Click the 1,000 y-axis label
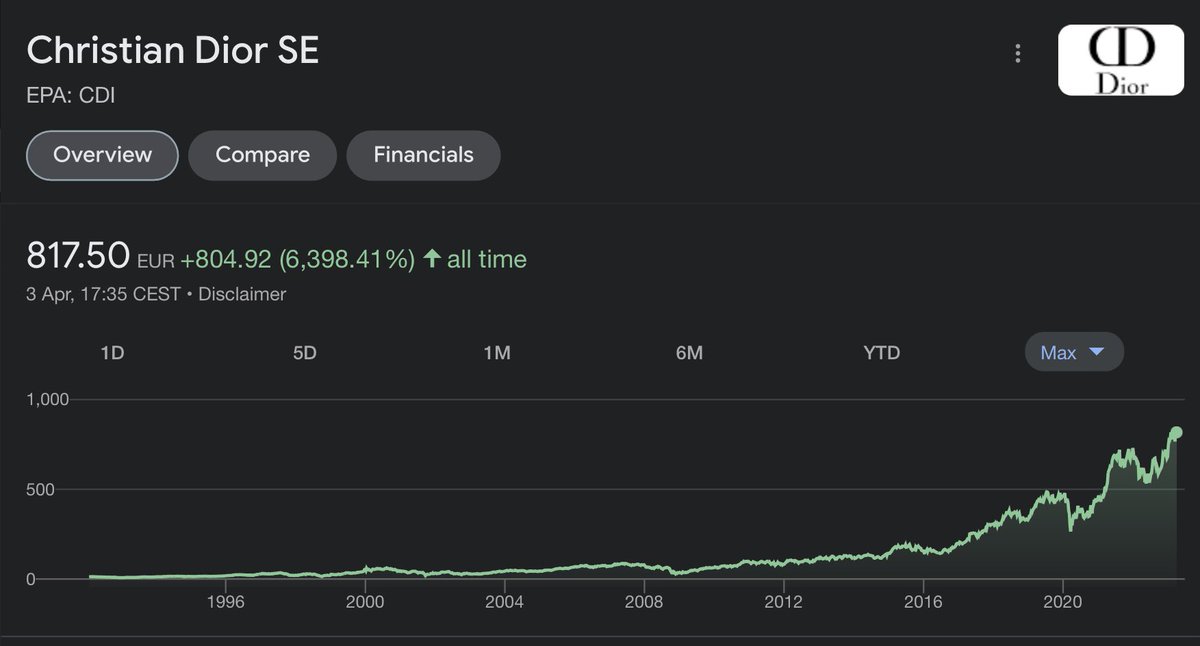Image resolution: width=1200 pixels, height=646 pixels. [47, 399]
